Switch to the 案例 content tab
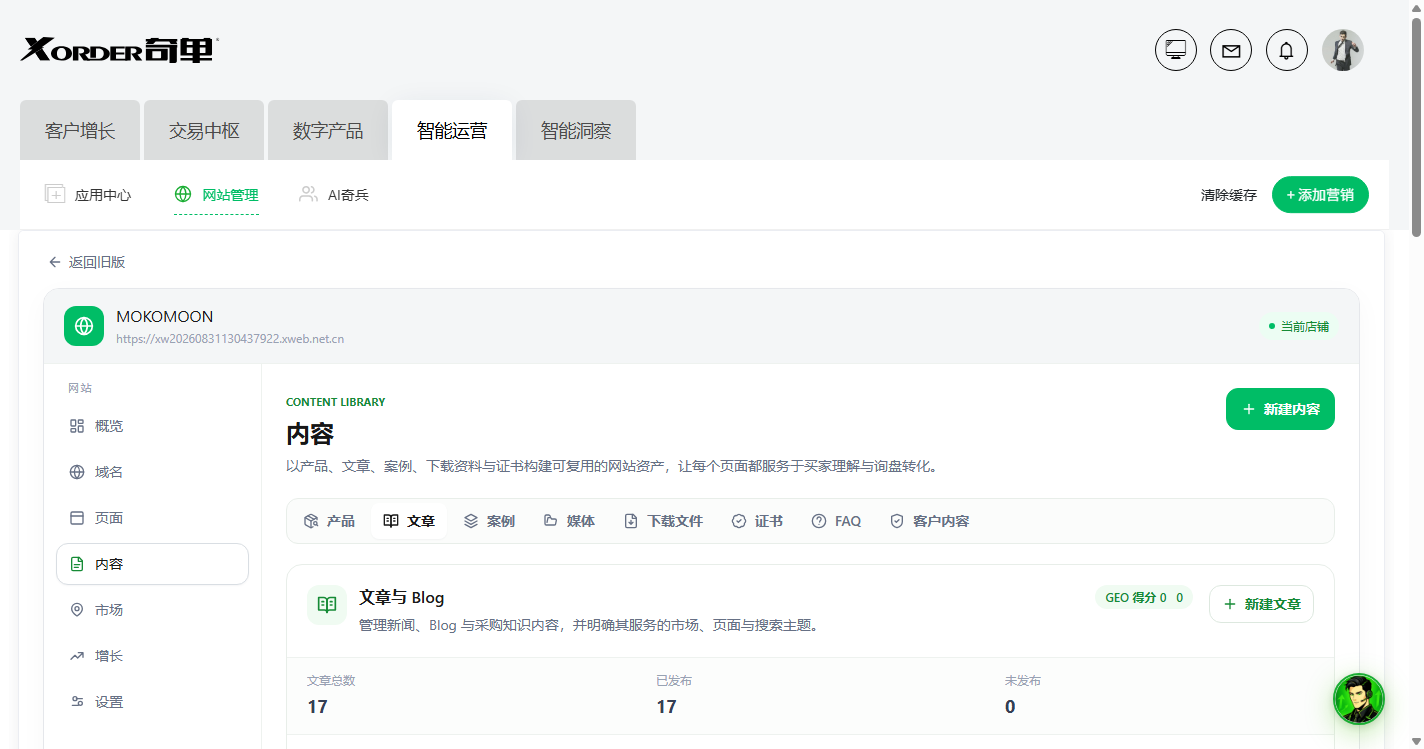This screenshot has height=749, width=1424. (x=489, y=521)
